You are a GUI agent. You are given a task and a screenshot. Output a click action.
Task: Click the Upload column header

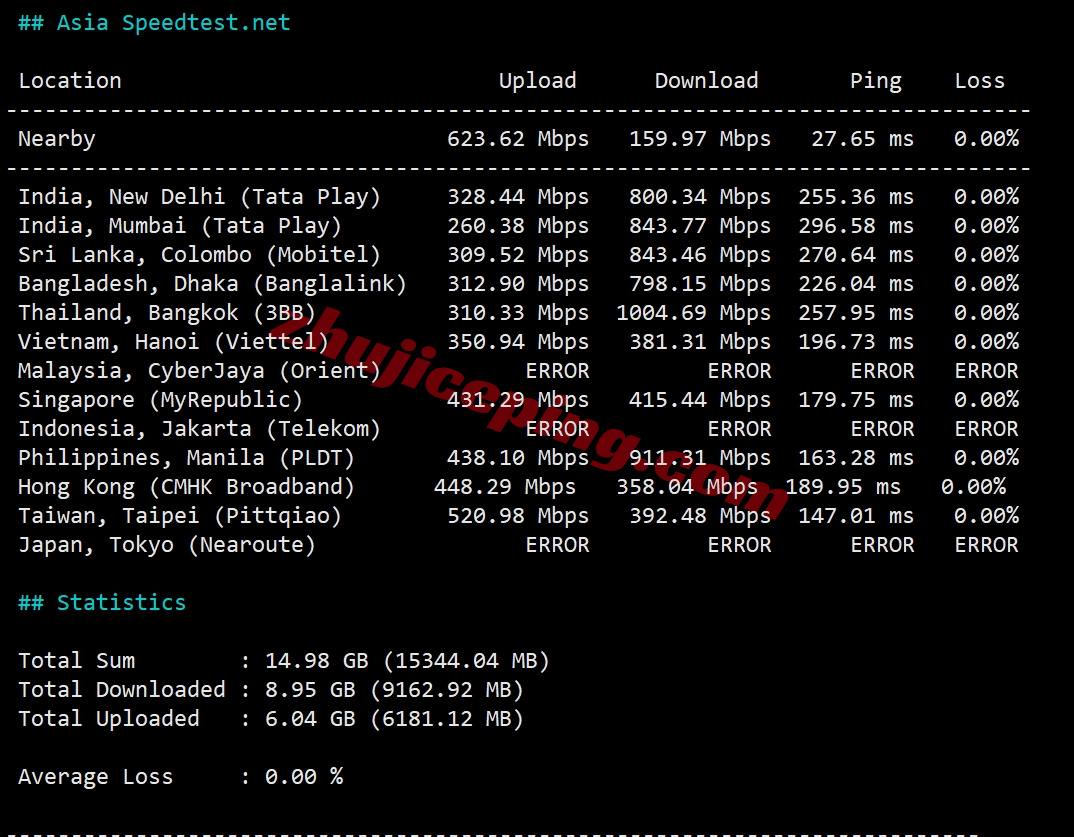pyautogui.click(x=537, y=81)
